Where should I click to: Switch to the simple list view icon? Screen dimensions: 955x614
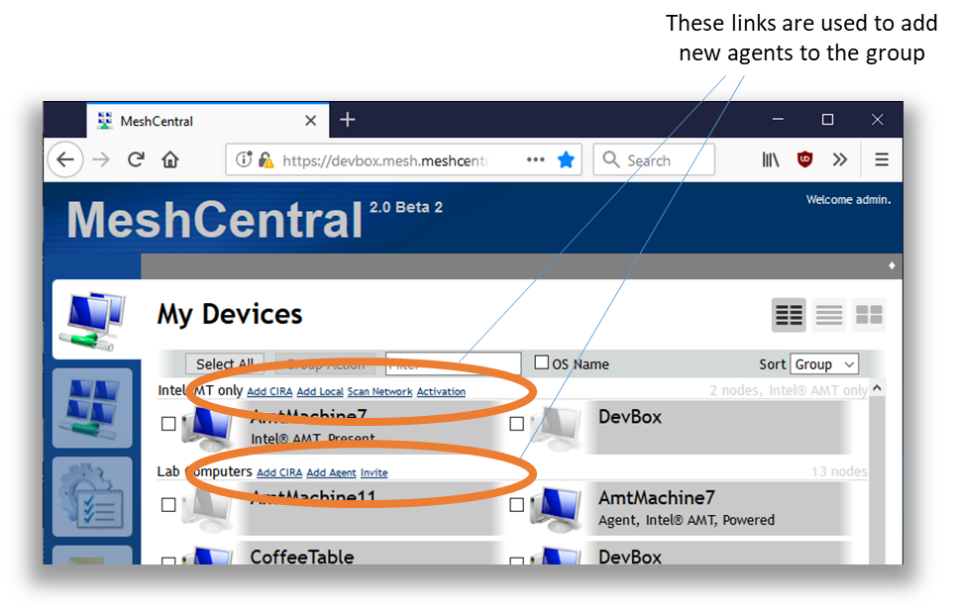(828, 315)
